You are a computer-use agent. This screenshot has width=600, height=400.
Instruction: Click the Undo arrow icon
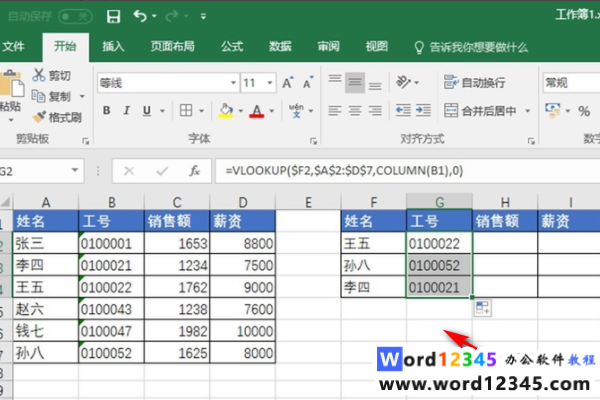139,17
